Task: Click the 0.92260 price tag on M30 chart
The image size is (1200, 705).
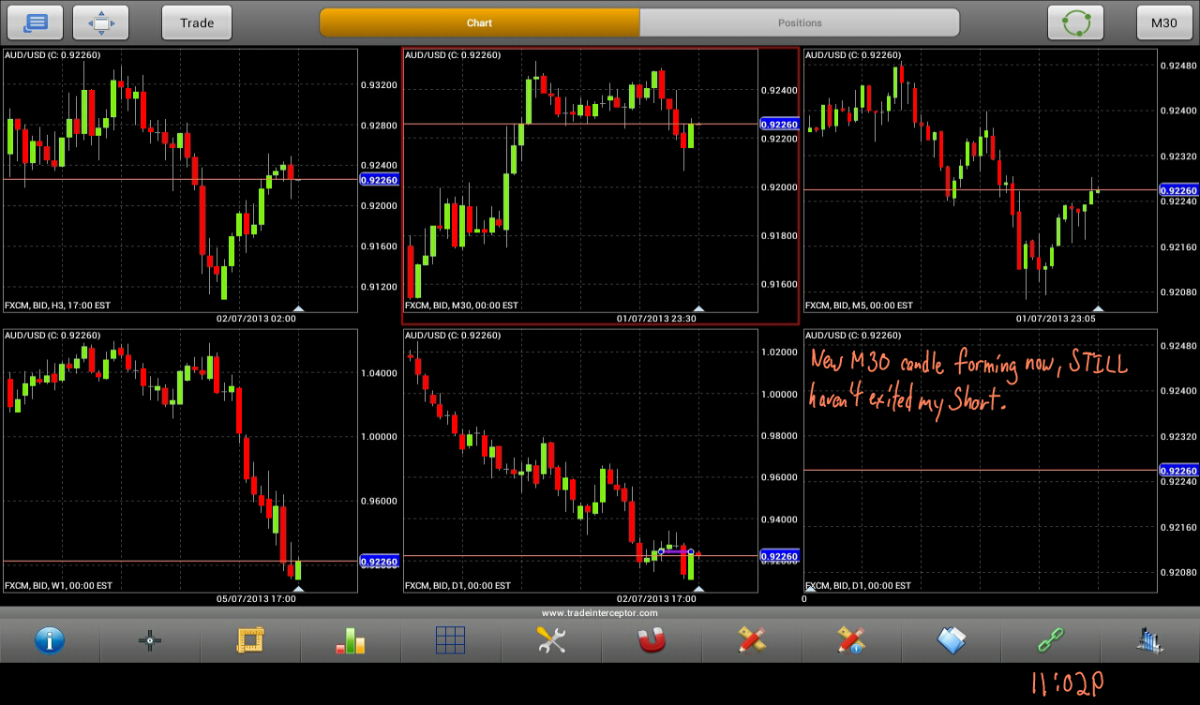Action: coord(779,124)
